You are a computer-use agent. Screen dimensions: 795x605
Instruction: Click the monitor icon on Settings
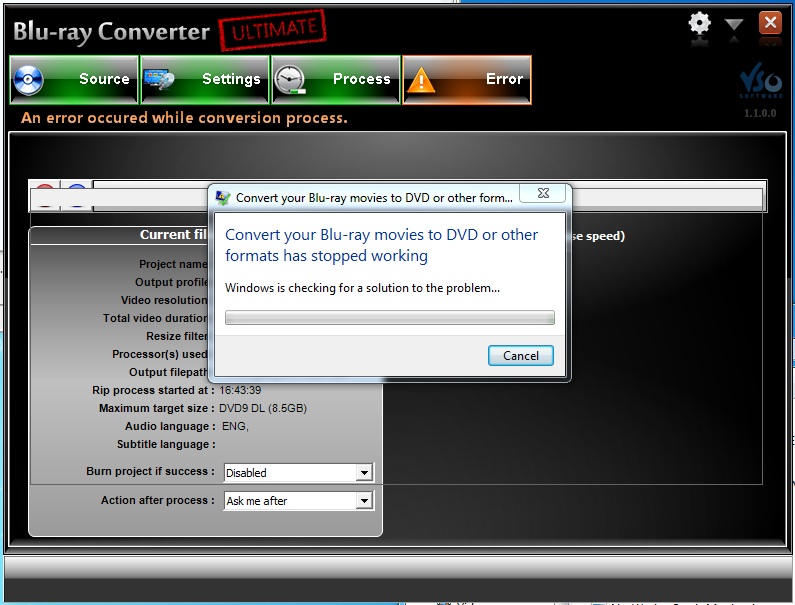(x=159, y=80)
